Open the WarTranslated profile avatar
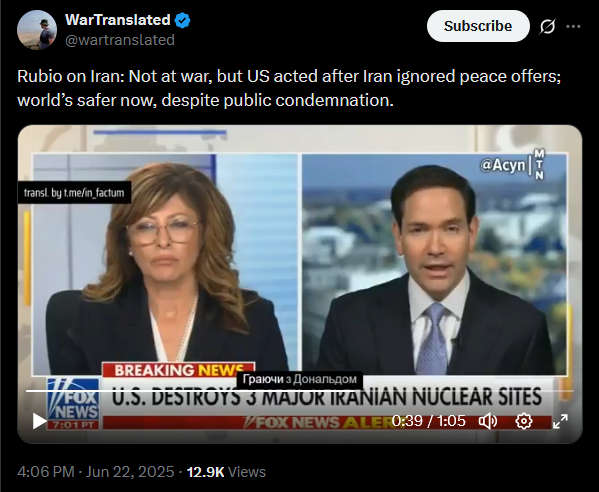 (x=37, y=30)
